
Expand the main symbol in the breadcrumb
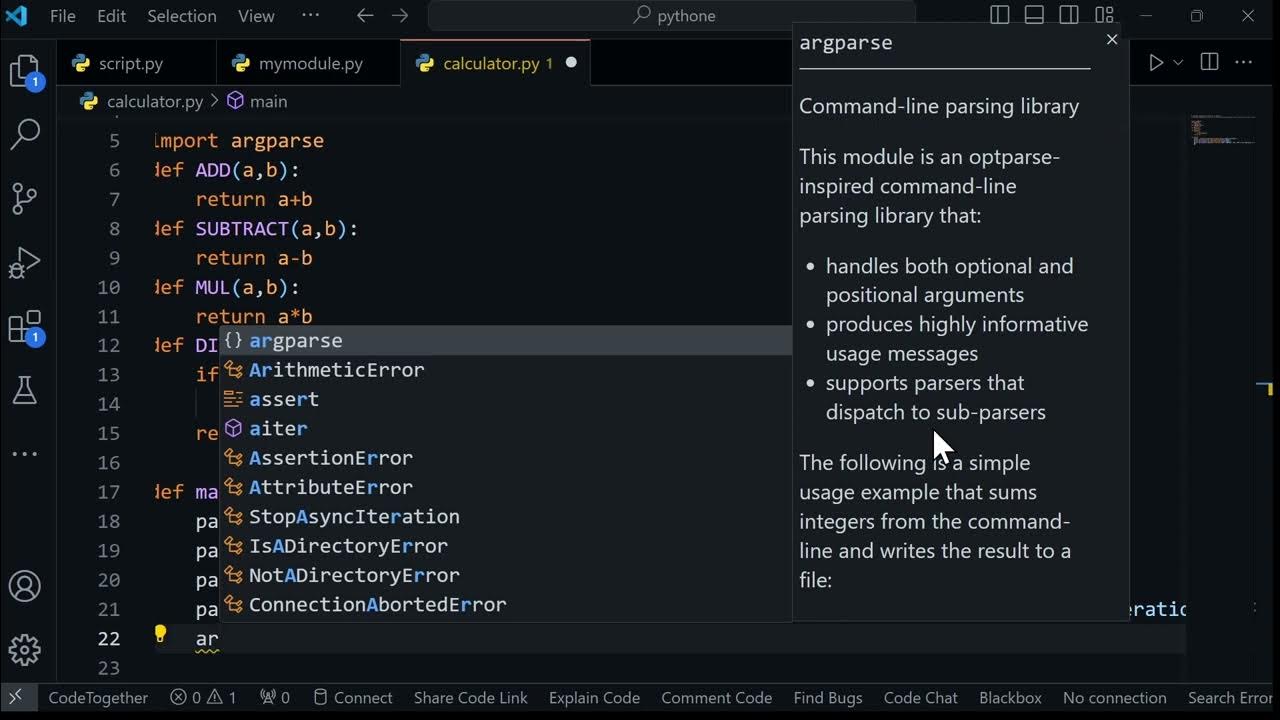pyautogui.click(x=257, y=101)
